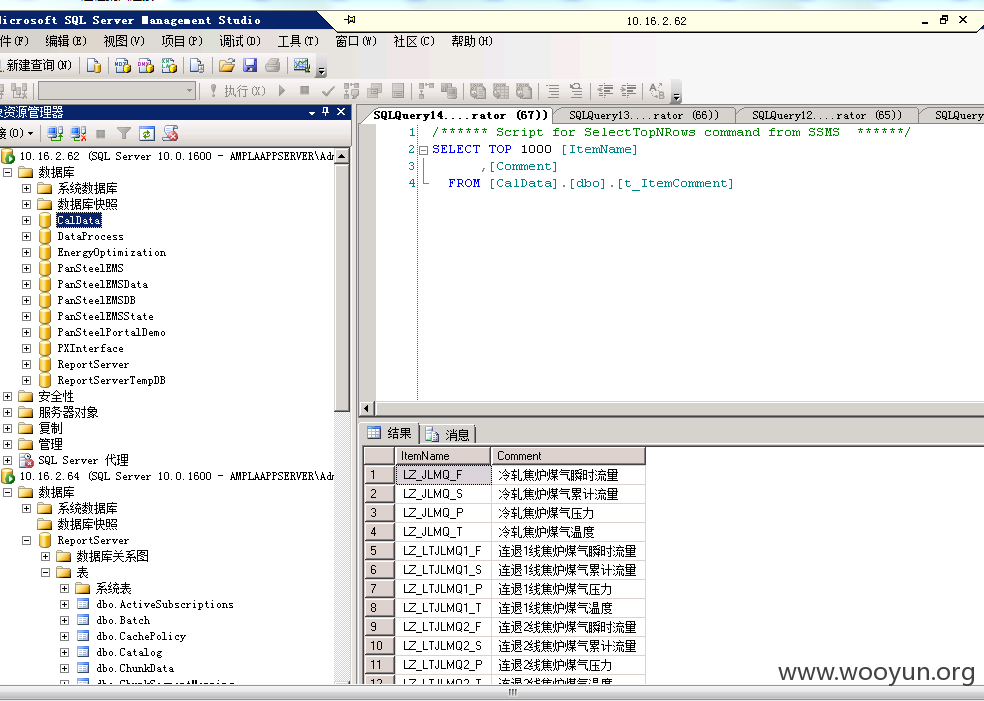
Task: Close the Object Explorer panel
Action: coord(341,112)
